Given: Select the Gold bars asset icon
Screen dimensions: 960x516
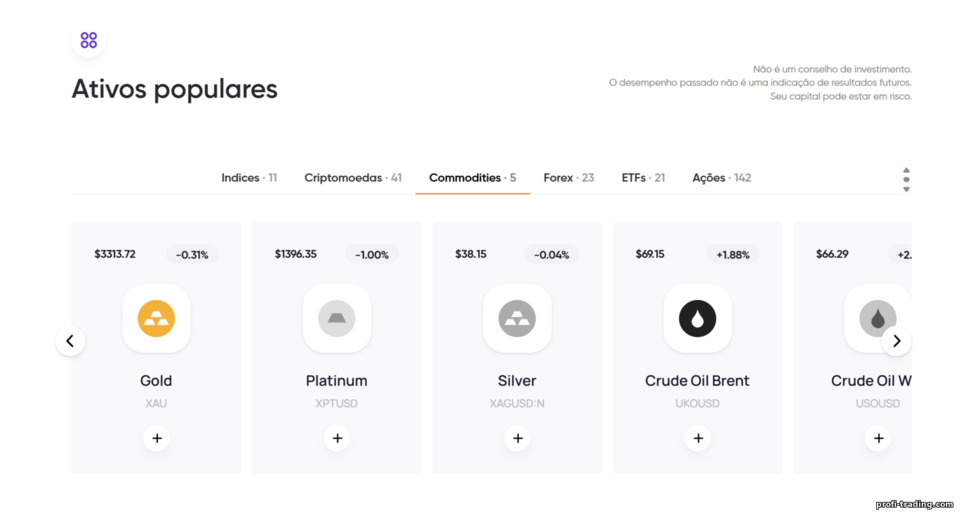Looking at the screenshot, I should point(156,318).
